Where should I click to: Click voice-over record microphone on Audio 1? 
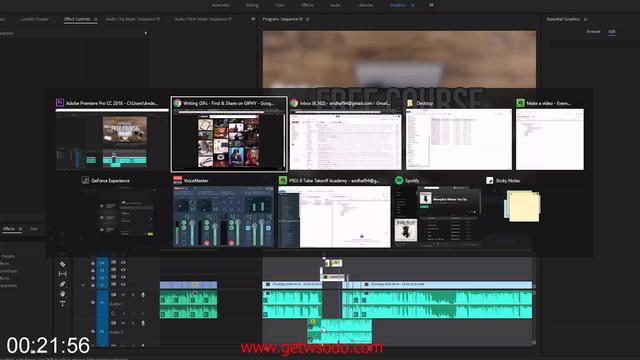pos(143,295)
